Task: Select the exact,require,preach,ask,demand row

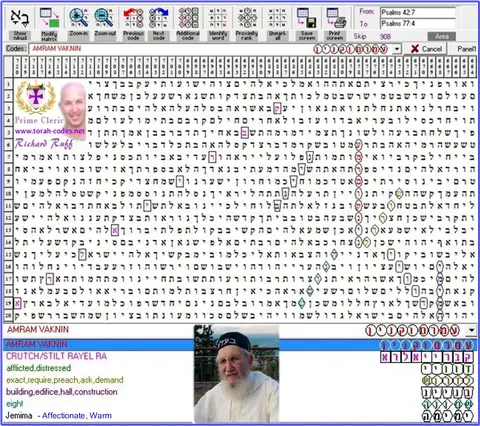Action: click(x=240, y=380)
